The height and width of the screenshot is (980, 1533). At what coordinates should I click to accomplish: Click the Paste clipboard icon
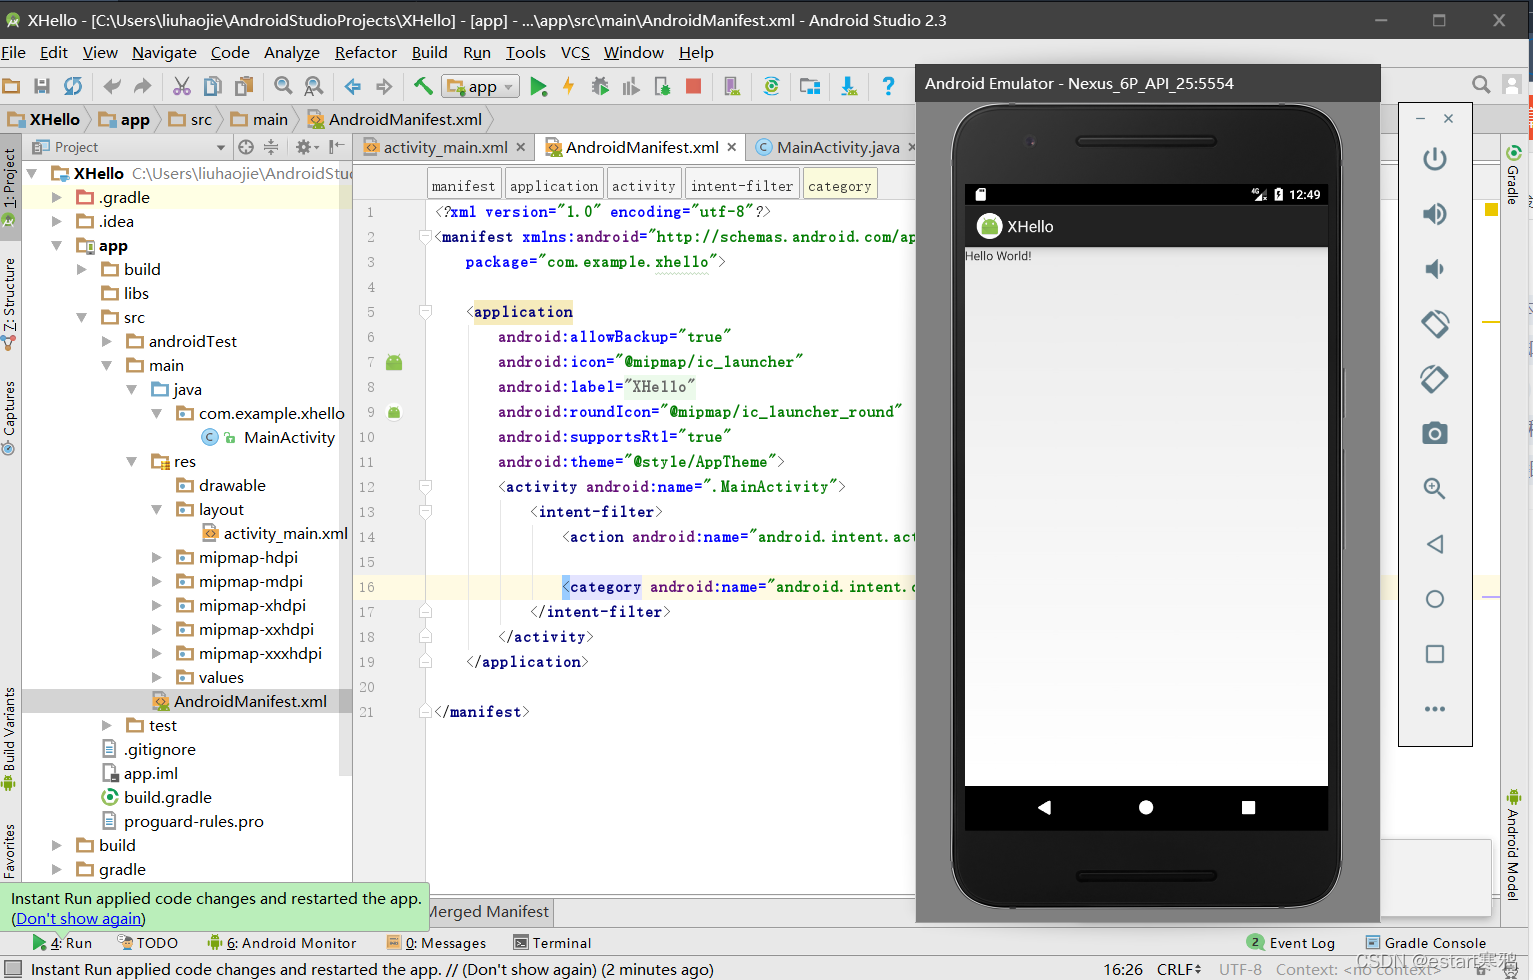point(243,87)
